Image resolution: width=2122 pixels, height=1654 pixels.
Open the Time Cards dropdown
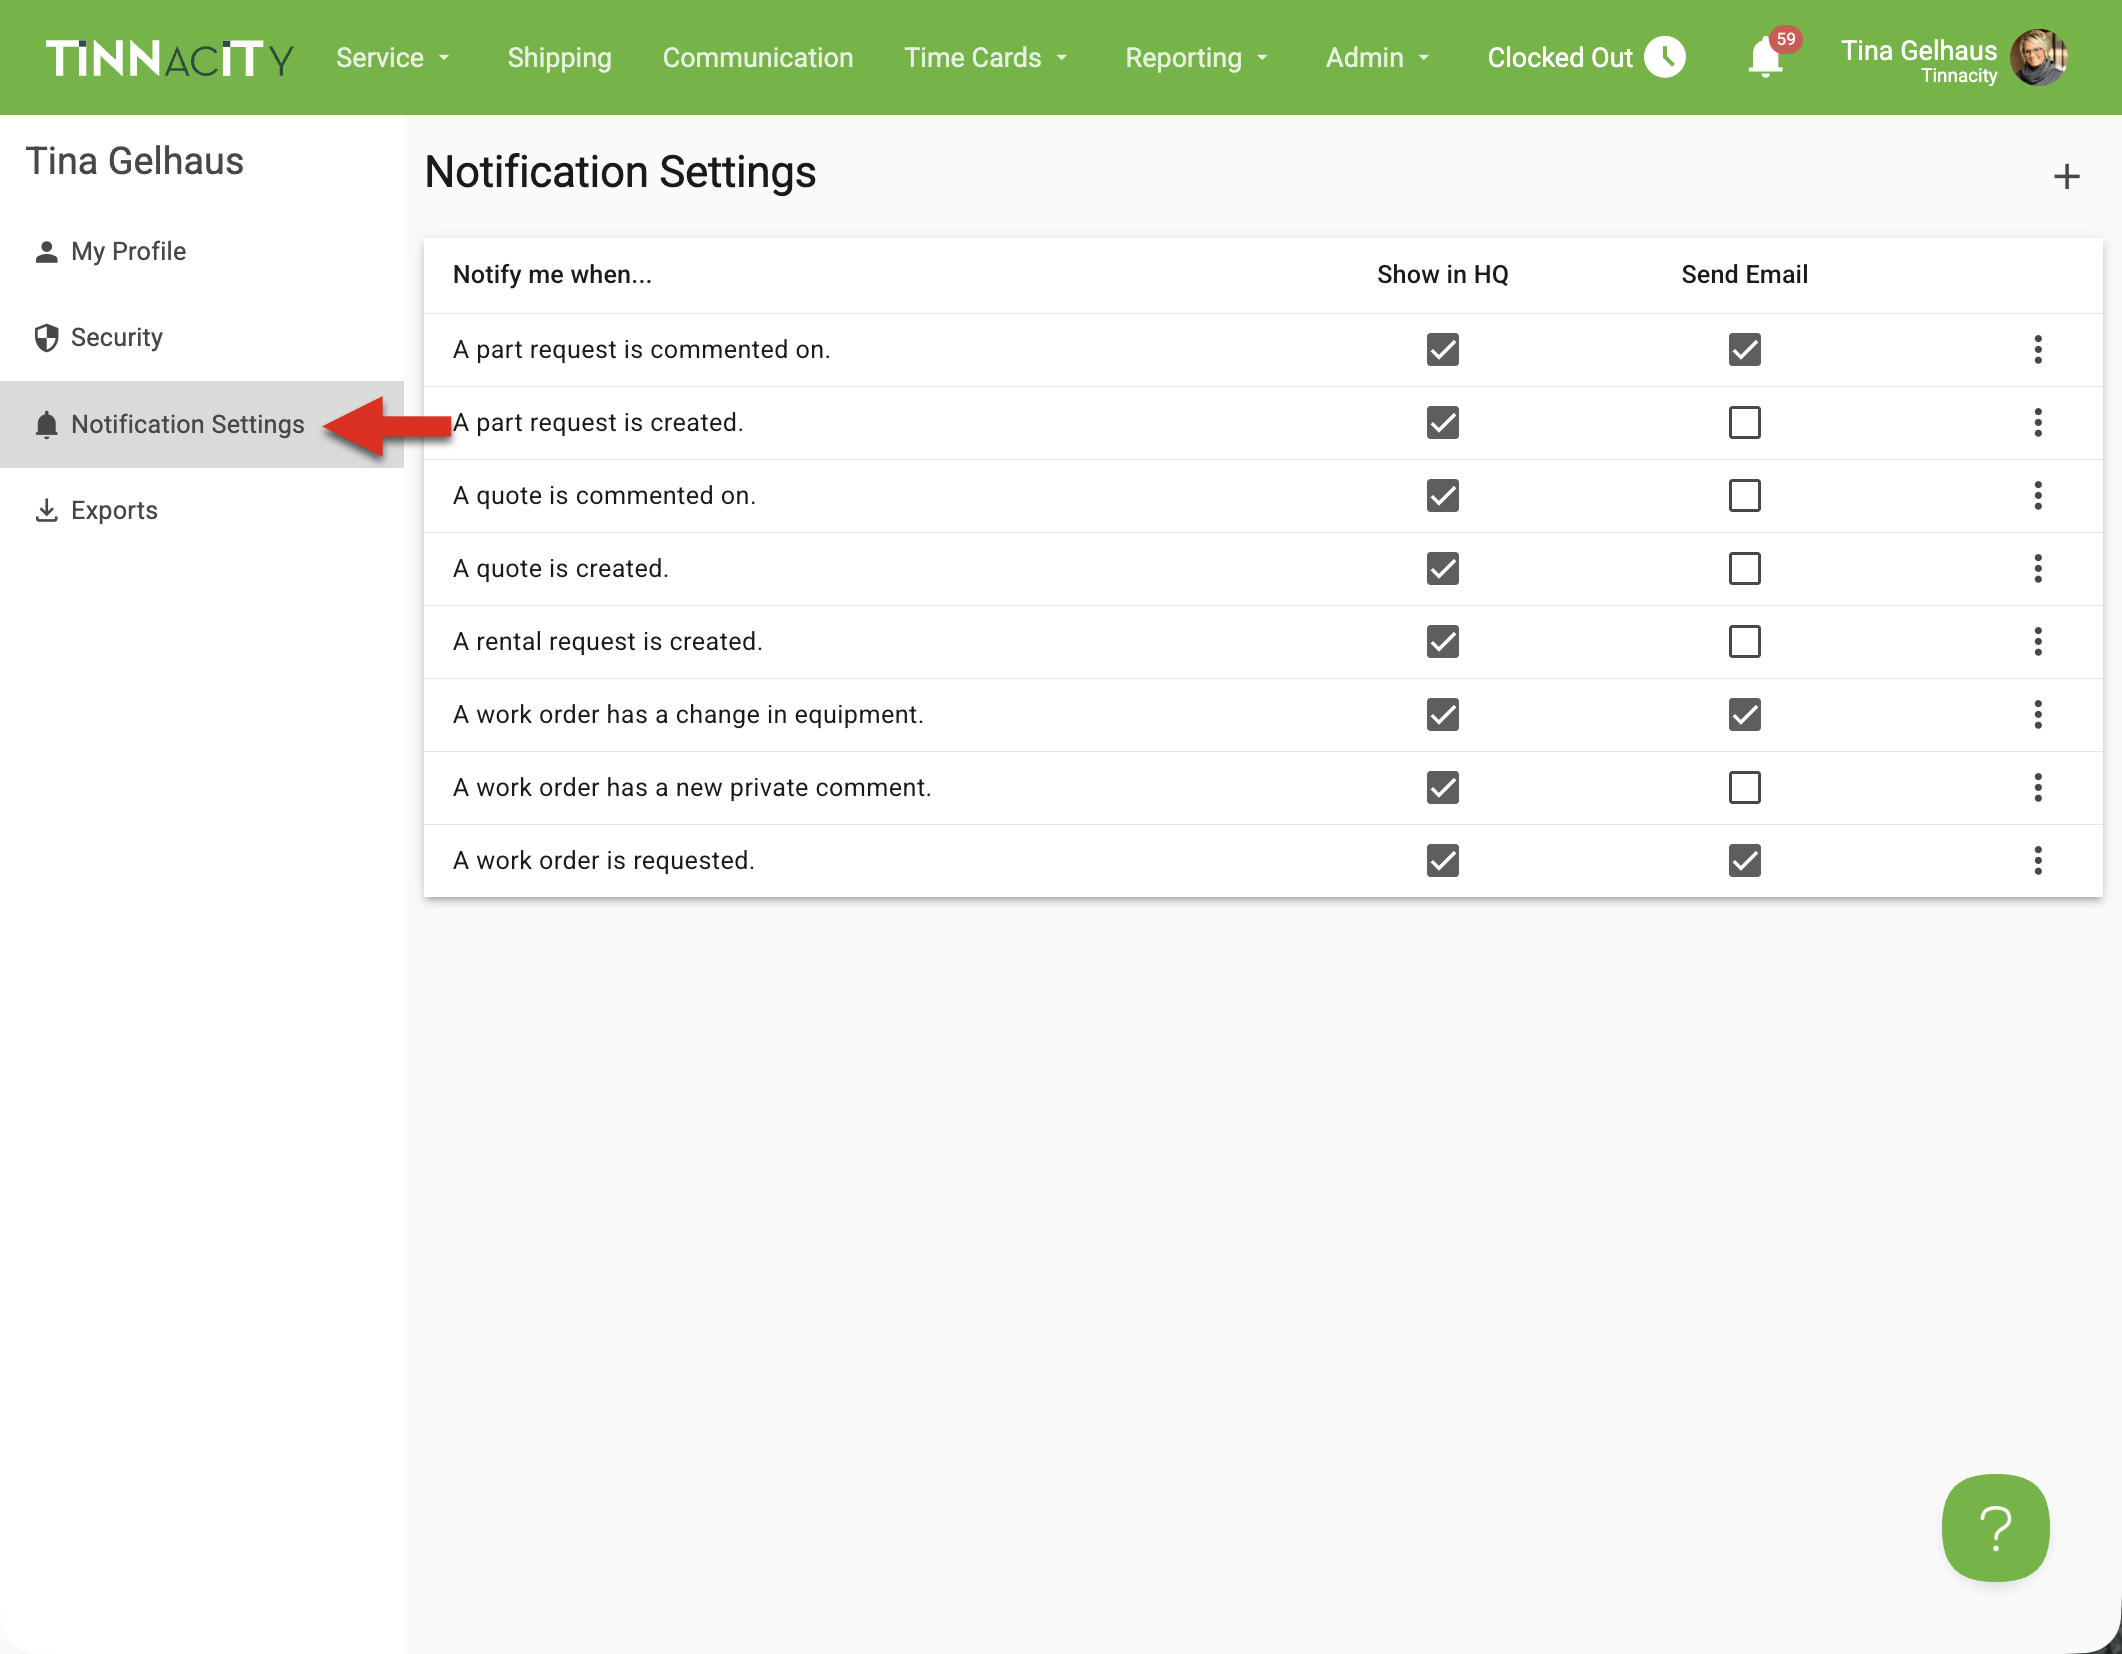pos(985,58)
